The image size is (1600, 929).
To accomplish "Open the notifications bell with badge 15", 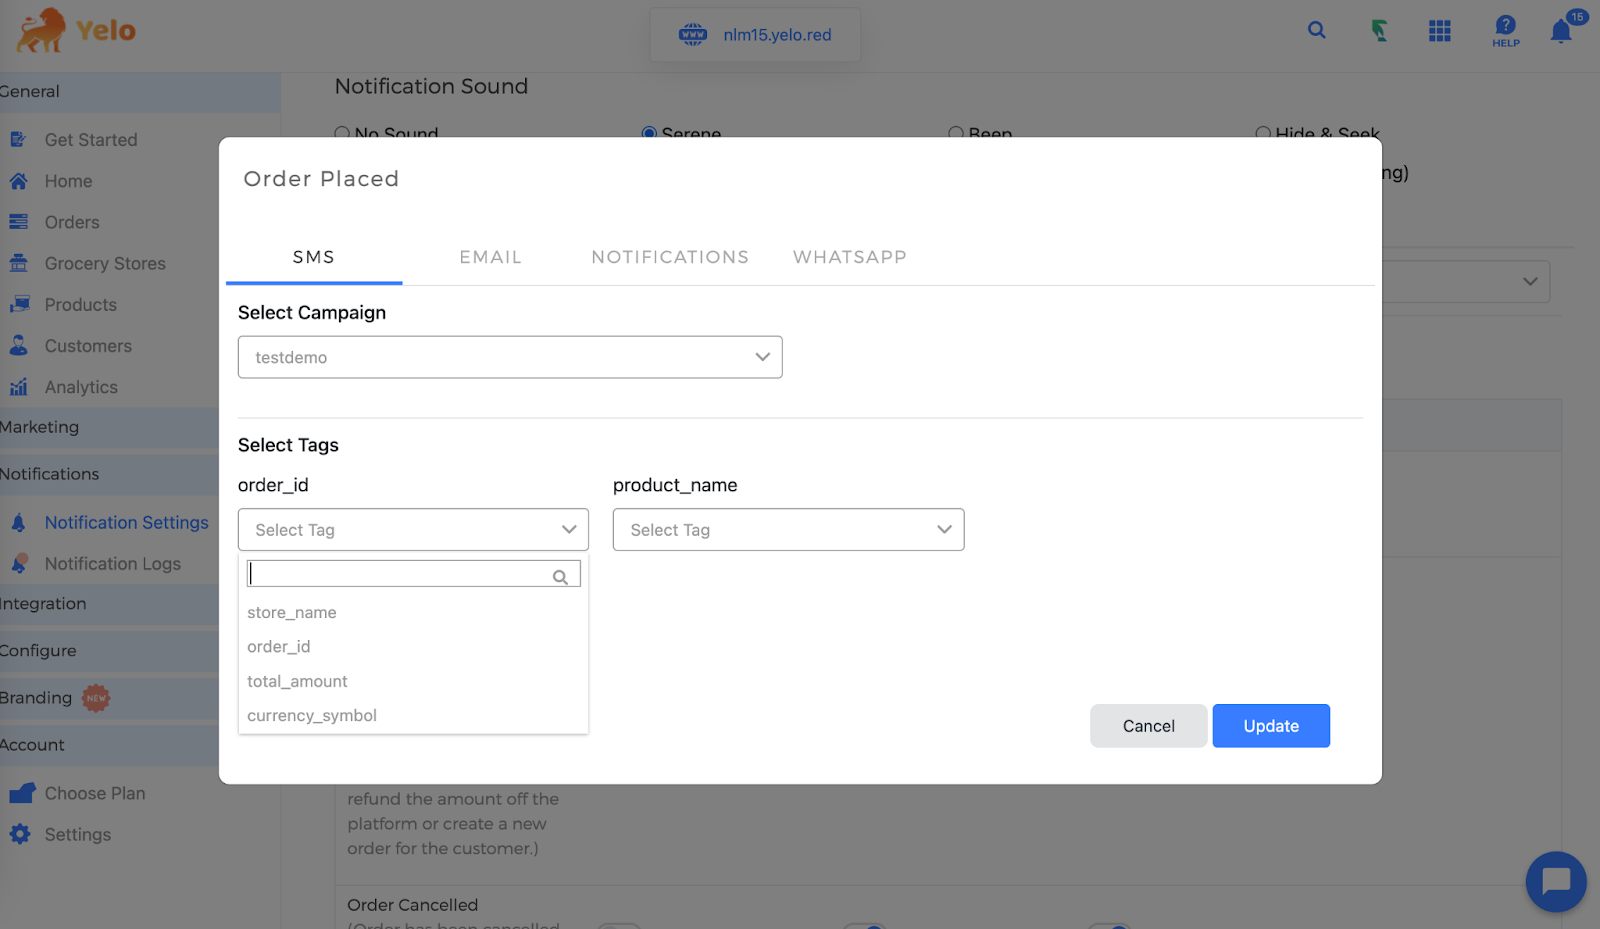I will pos(1561,32).
